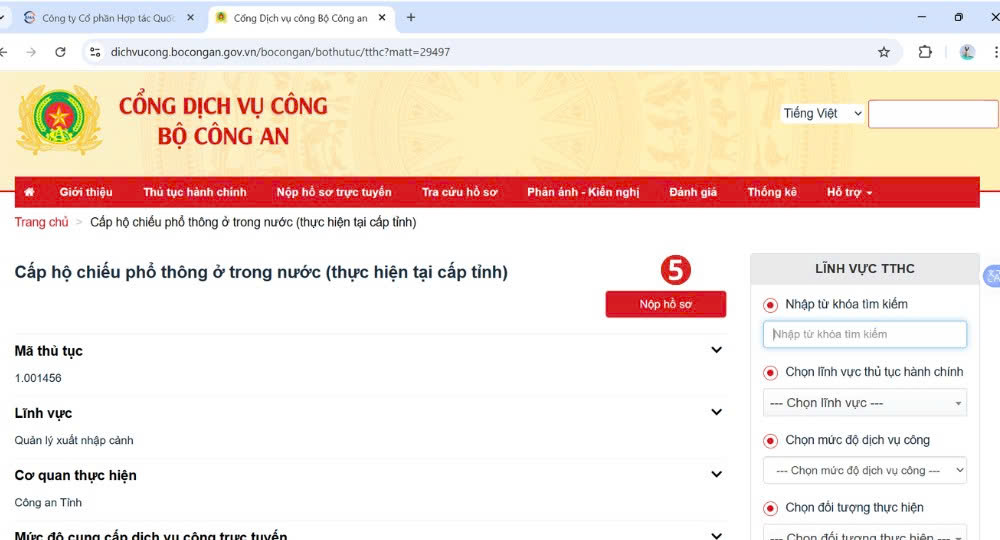The width and height of the screenshot is (1000, 540).
Task: Select the 'Nhập từ khóa tìm kiếm' radio button
Action: (770, 305)
